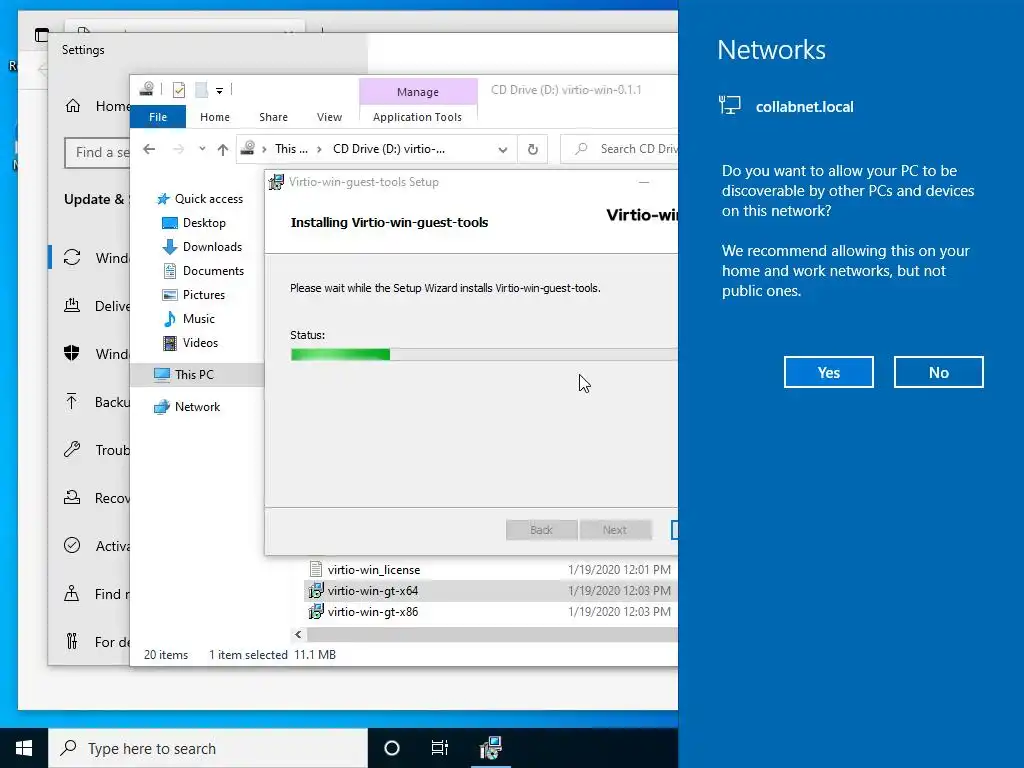
Task: Open Videos in navigation pane
Action: [x=190, y=343]
